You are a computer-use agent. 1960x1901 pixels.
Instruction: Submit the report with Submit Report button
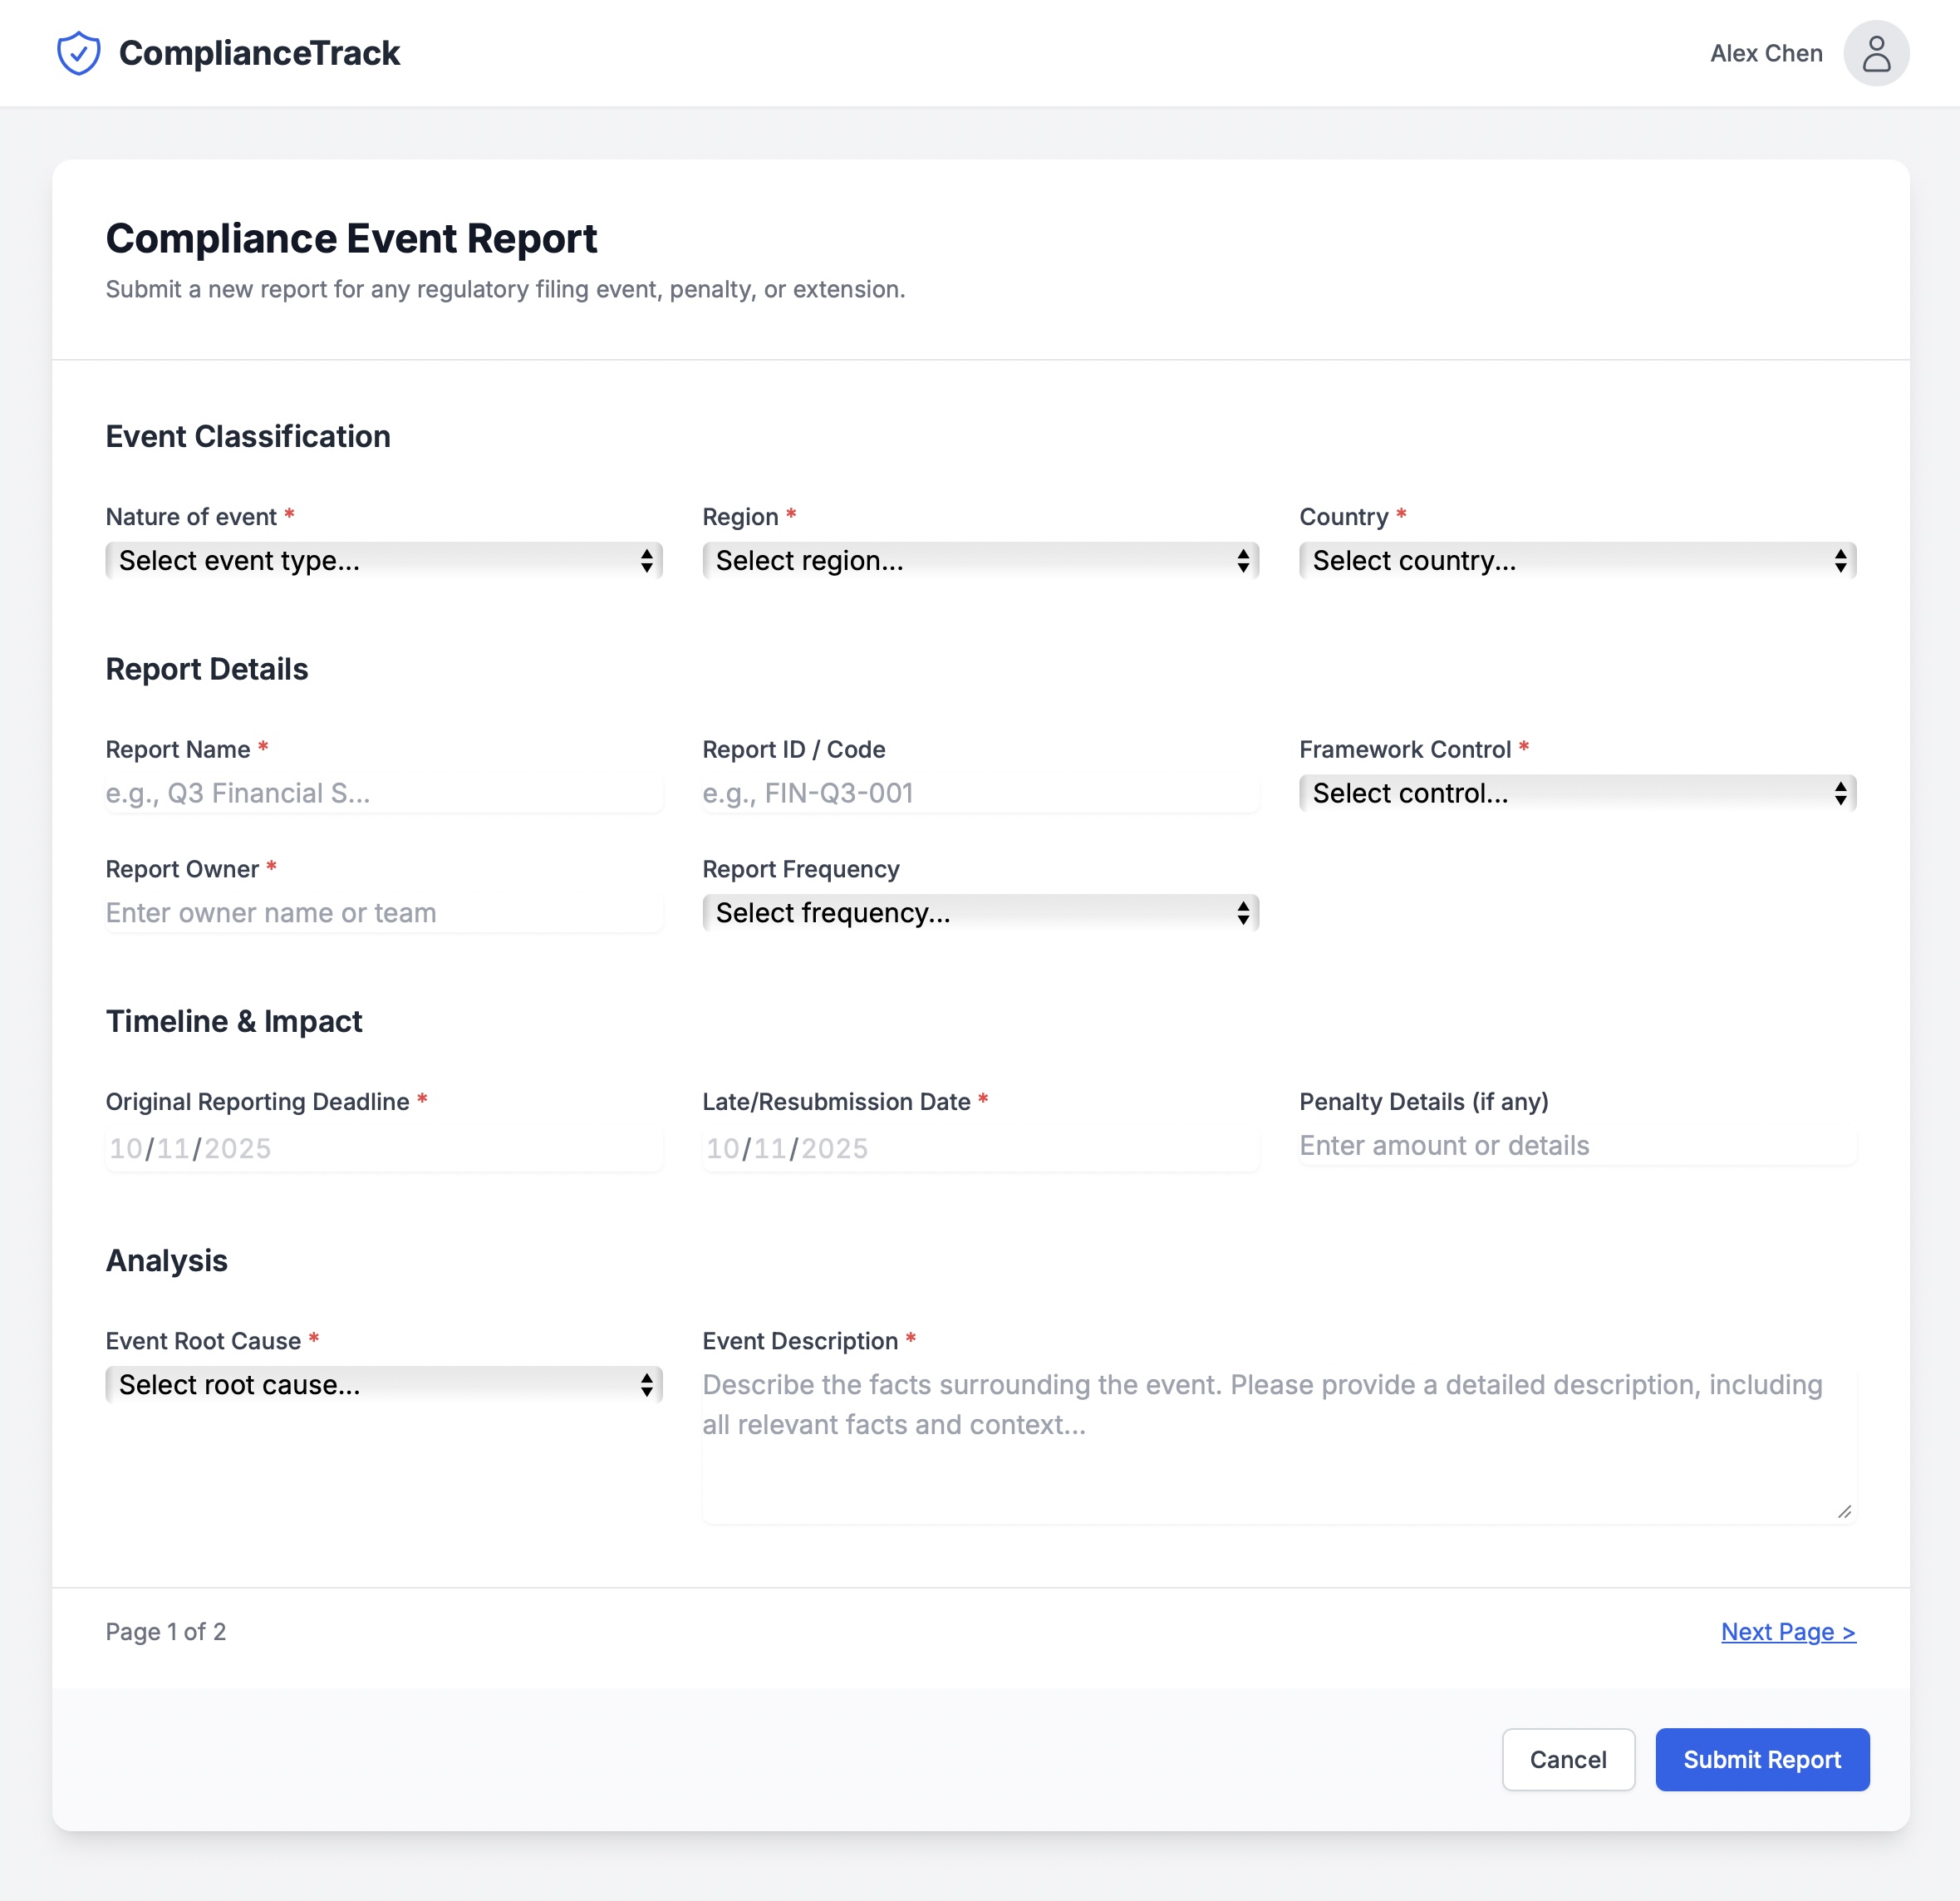[x=1762, y=1759]
